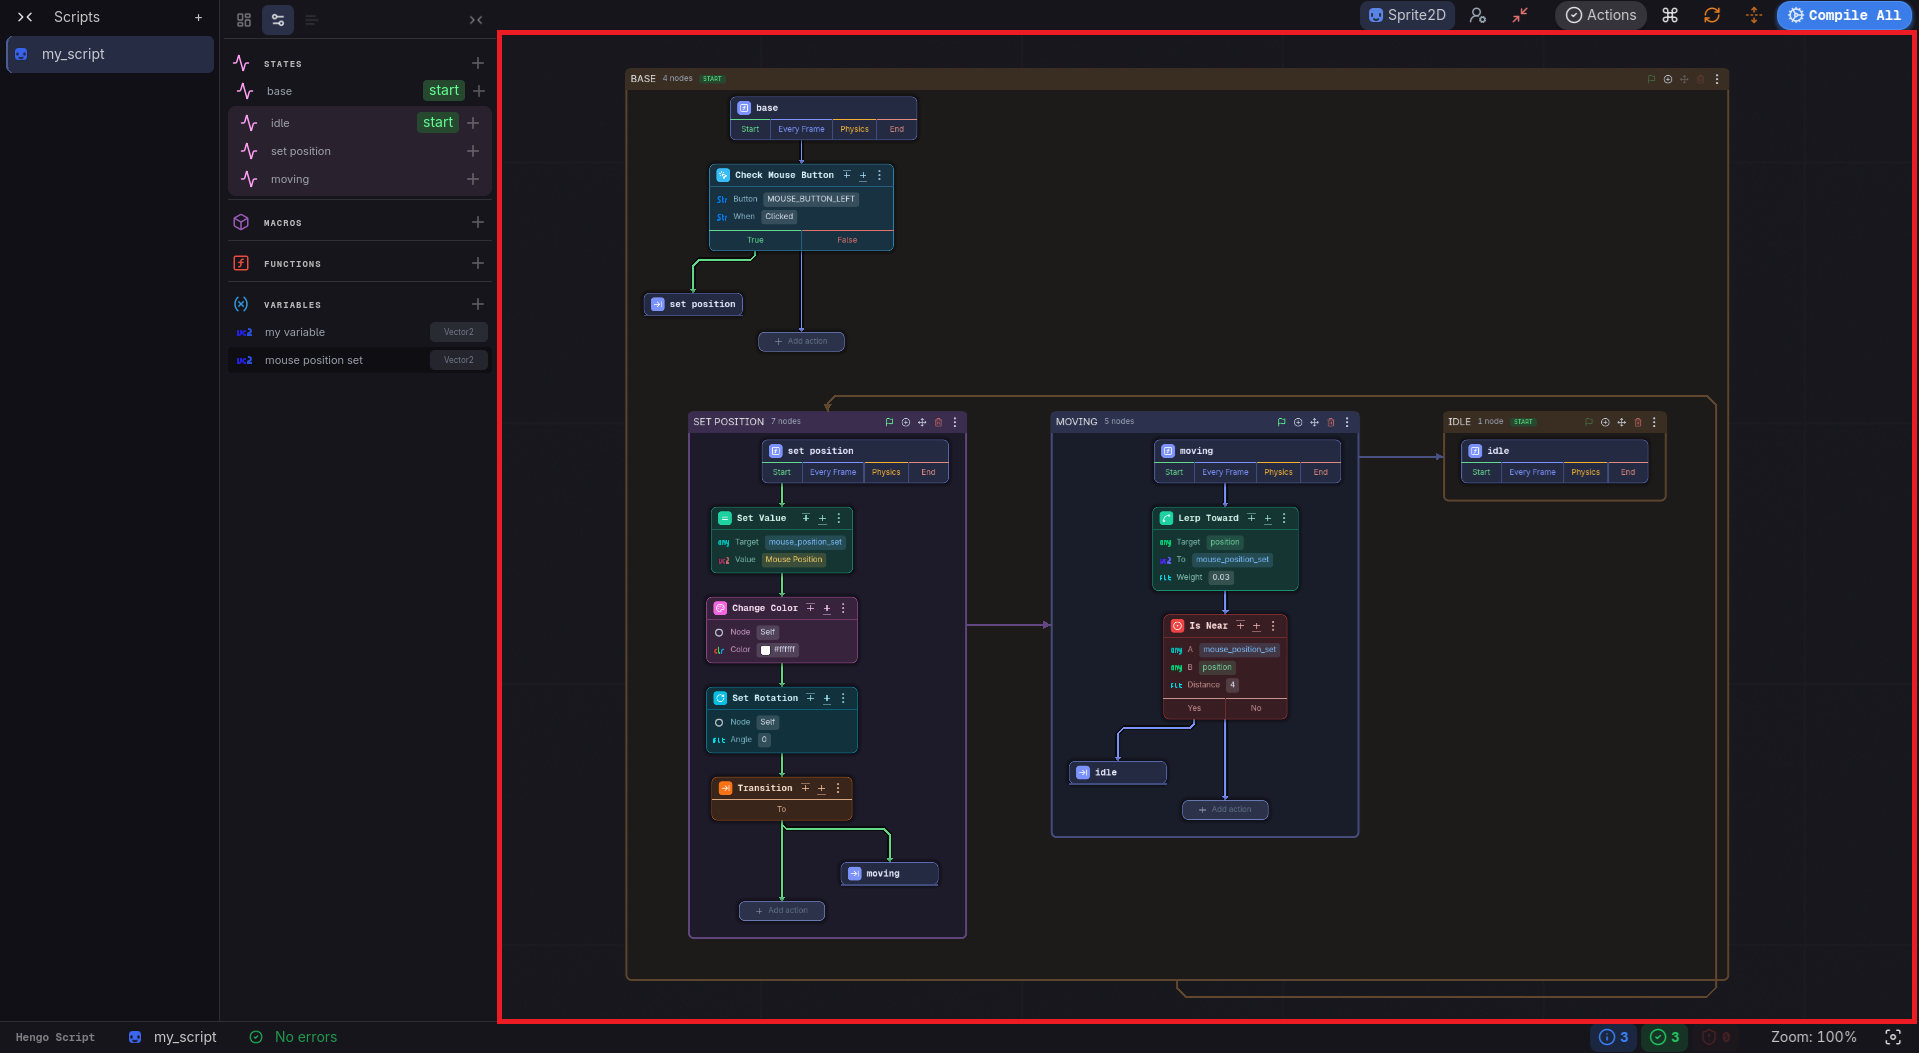Screen dimensions: 1919x1053
Task: Click the red minimize arrows icon
Action: pyautogui.click(x=1520, y=15)
